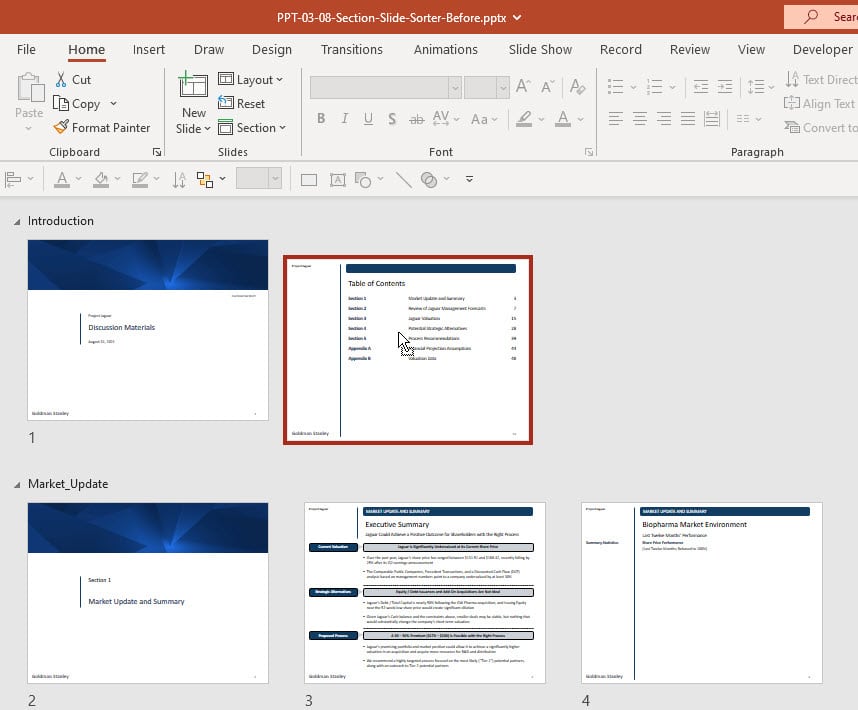
Task: Collapse the Introduction section
Action: tap(16, 221)
